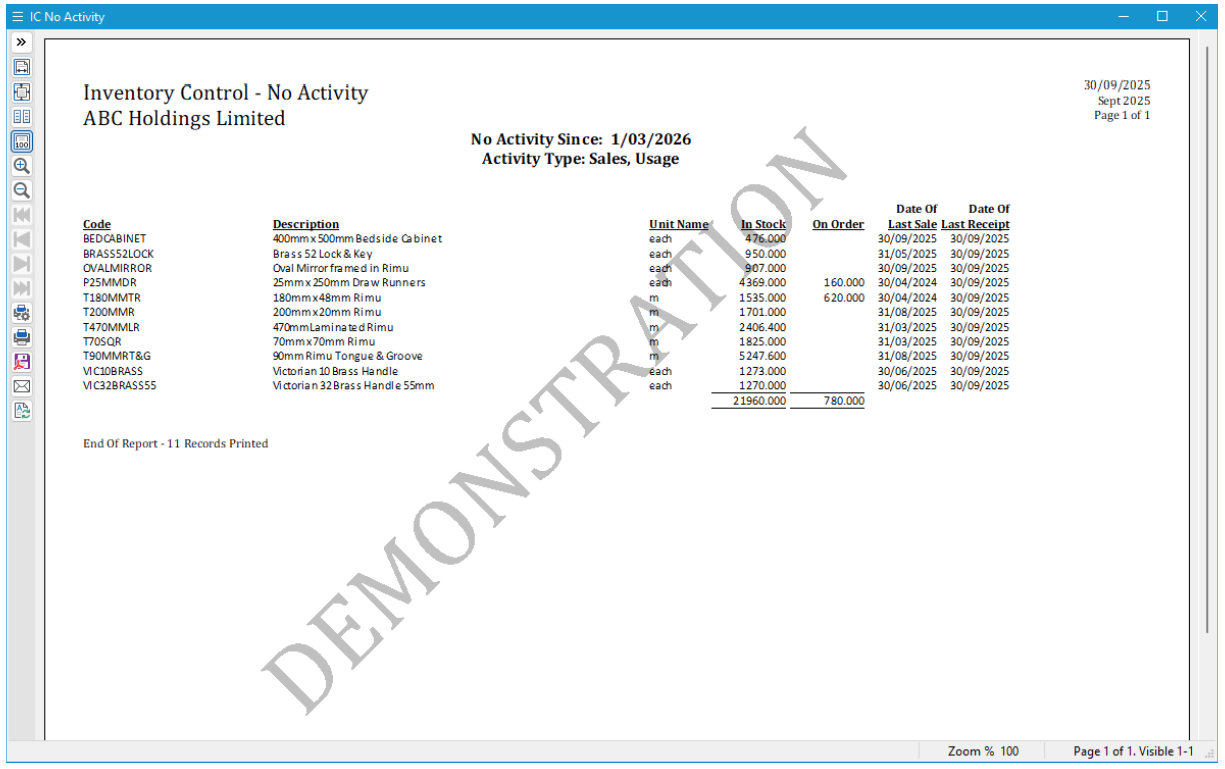The image size is (1225, 769).
Task: Click the No Activity Since 1/03/2026 heading
Action: (x=581, y=140)
